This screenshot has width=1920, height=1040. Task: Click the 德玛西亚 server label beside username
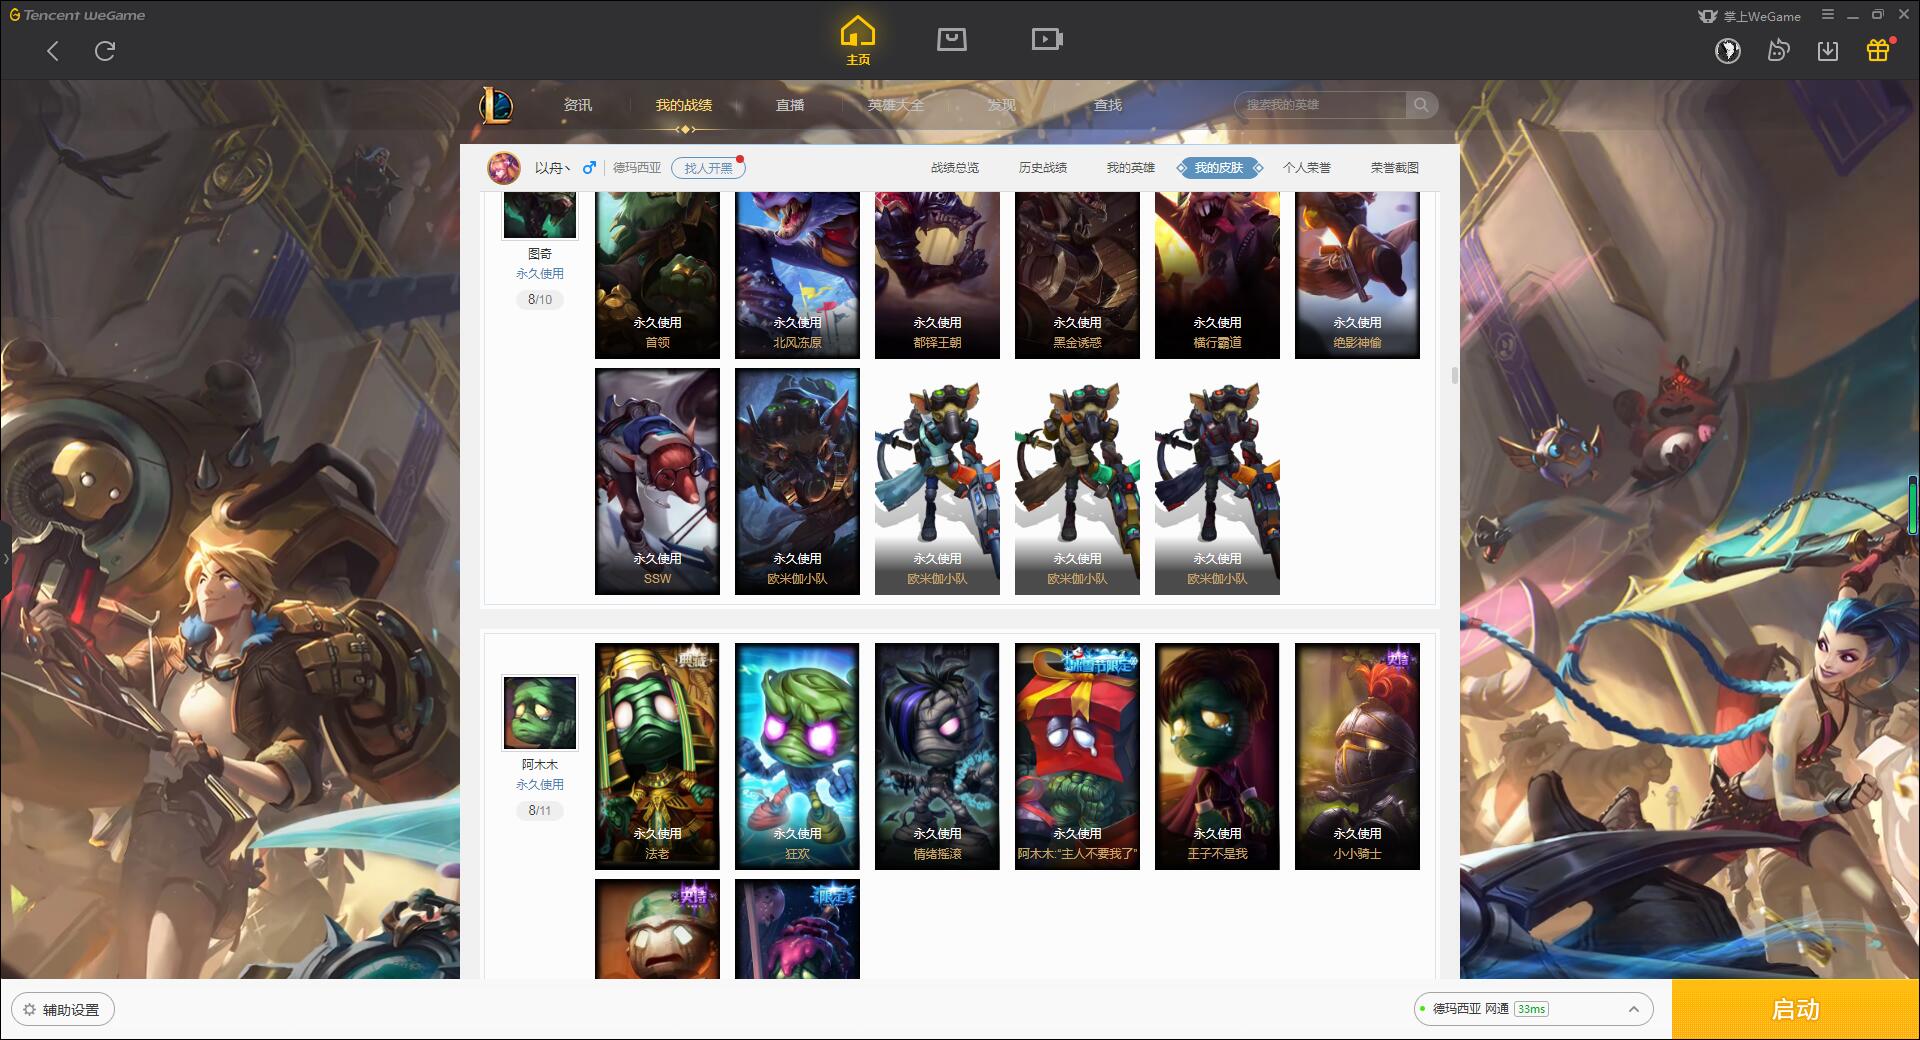click(x=637, y=168)
